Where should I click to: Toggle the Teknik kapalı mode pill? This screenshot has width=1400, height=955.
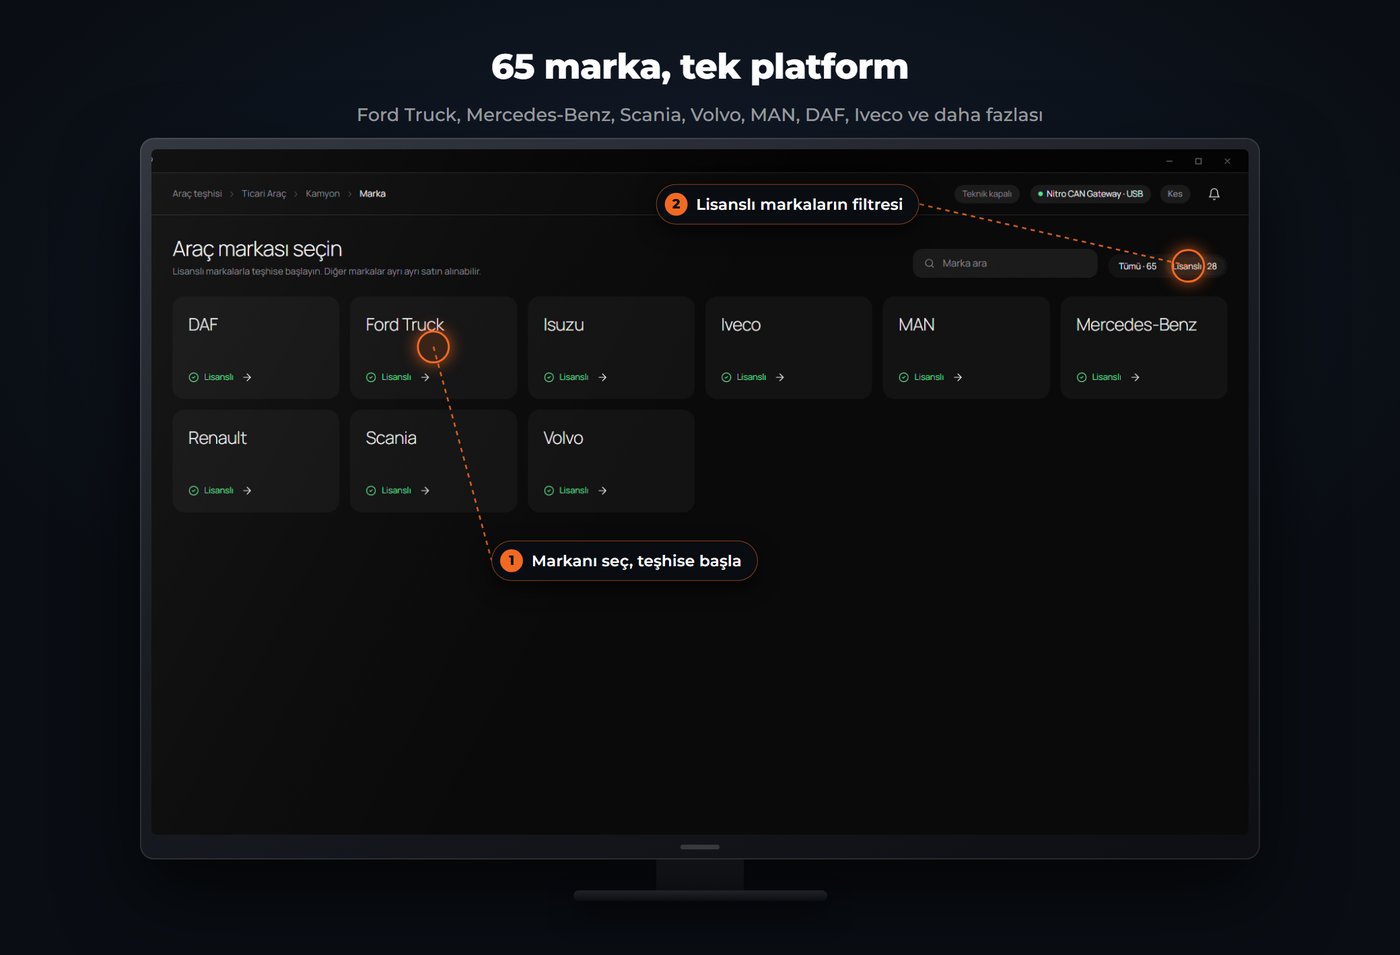tap(987, 194)
